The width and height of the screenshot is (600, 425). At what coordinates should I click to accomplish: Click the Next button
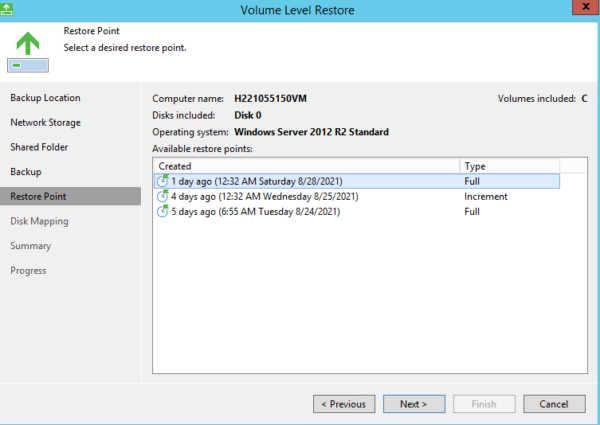413,404
